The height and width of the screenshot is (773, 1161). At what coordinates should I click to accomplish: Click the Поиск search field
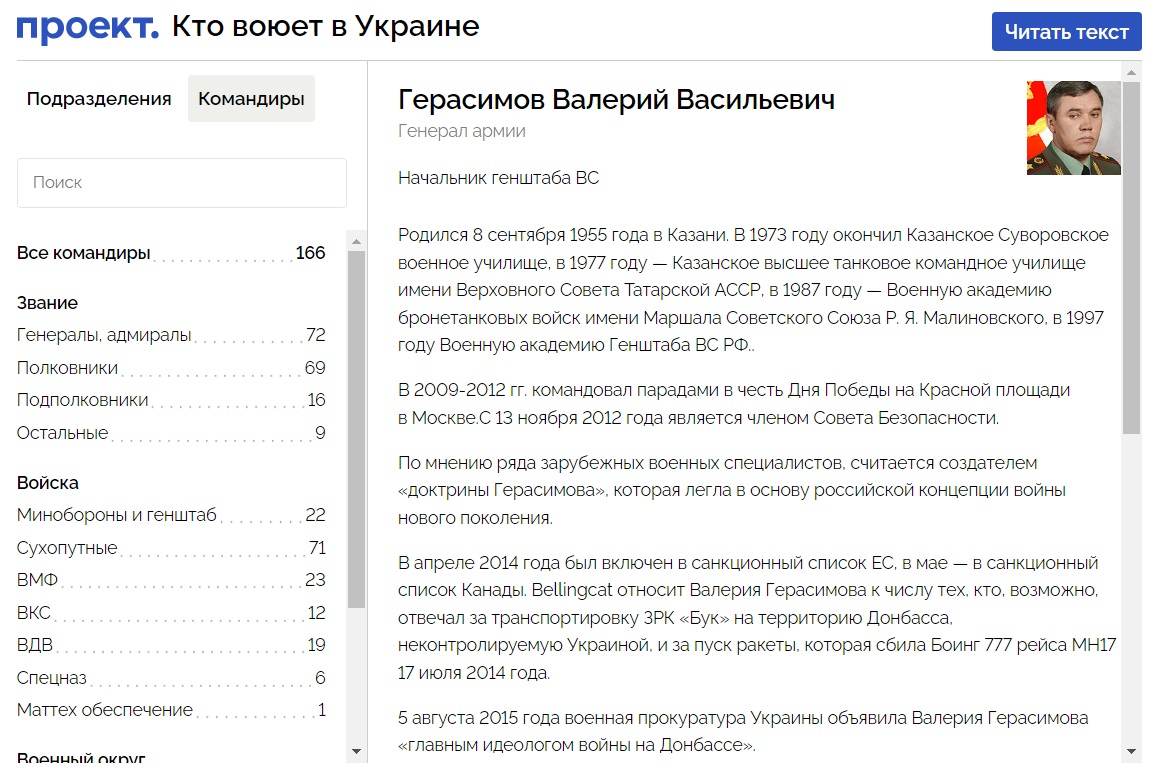pos(181,182)
